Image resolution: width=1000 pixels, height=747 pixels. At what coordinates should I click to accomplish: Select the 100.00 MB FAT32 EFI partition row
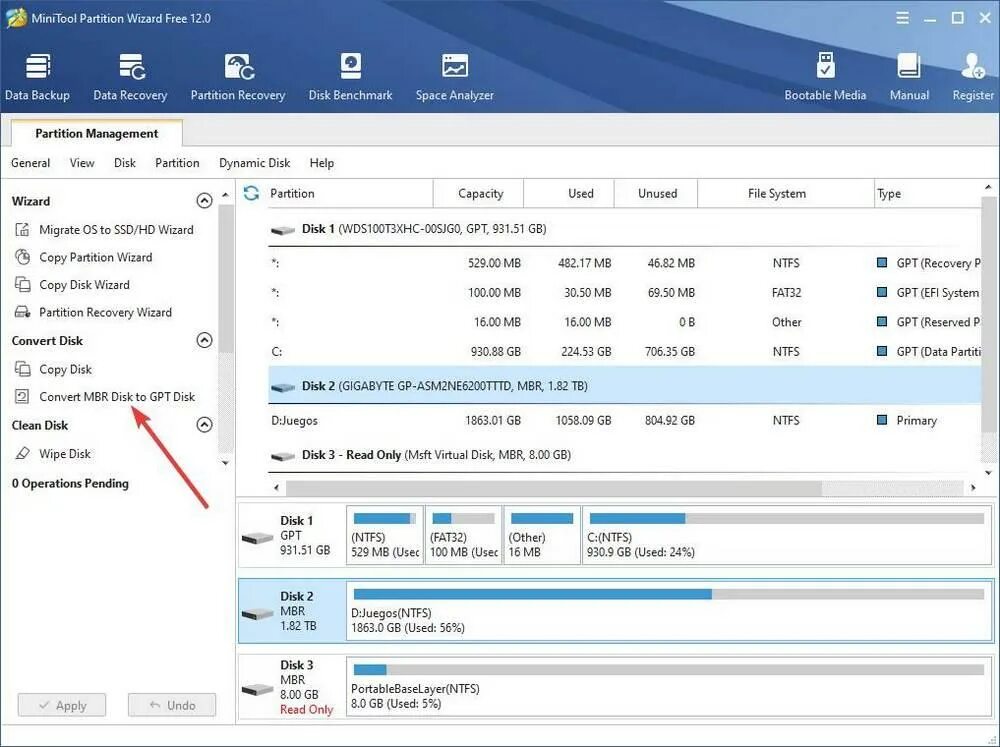624,293
